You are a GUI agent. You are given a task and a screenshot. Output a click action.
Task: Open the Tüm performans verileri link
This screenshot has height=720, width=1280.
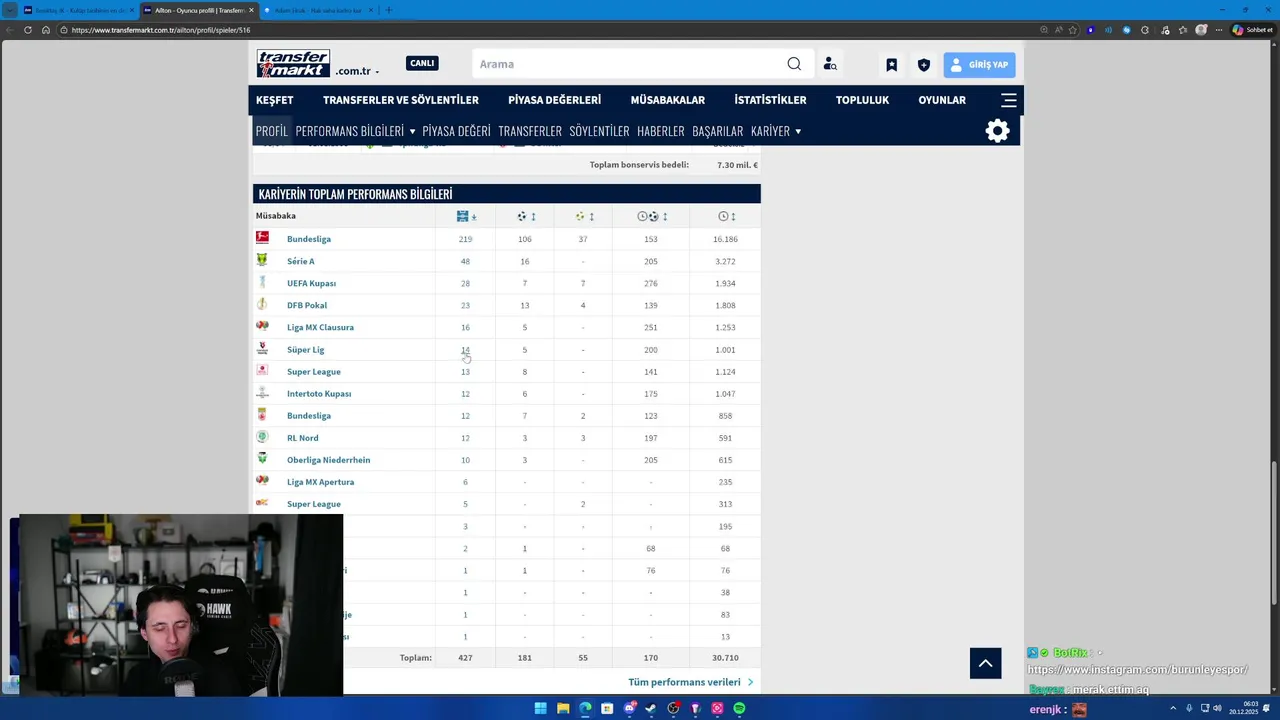691,682
